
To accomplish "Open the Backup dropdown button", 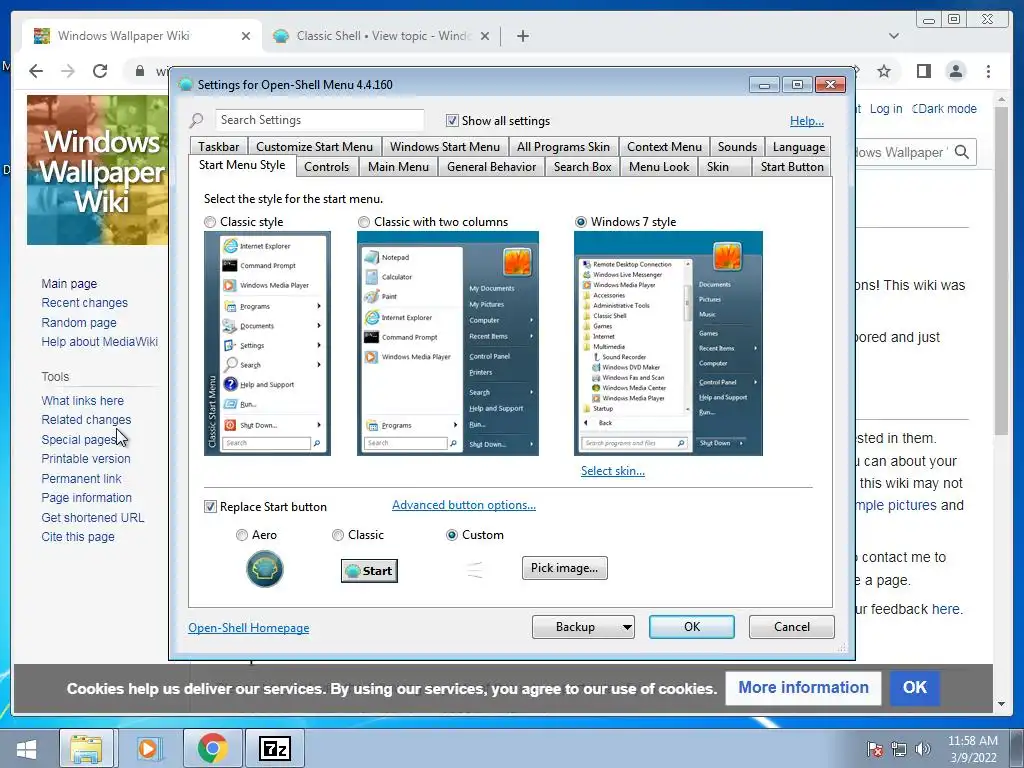I will pyautogui.click(x=583, y=627).
